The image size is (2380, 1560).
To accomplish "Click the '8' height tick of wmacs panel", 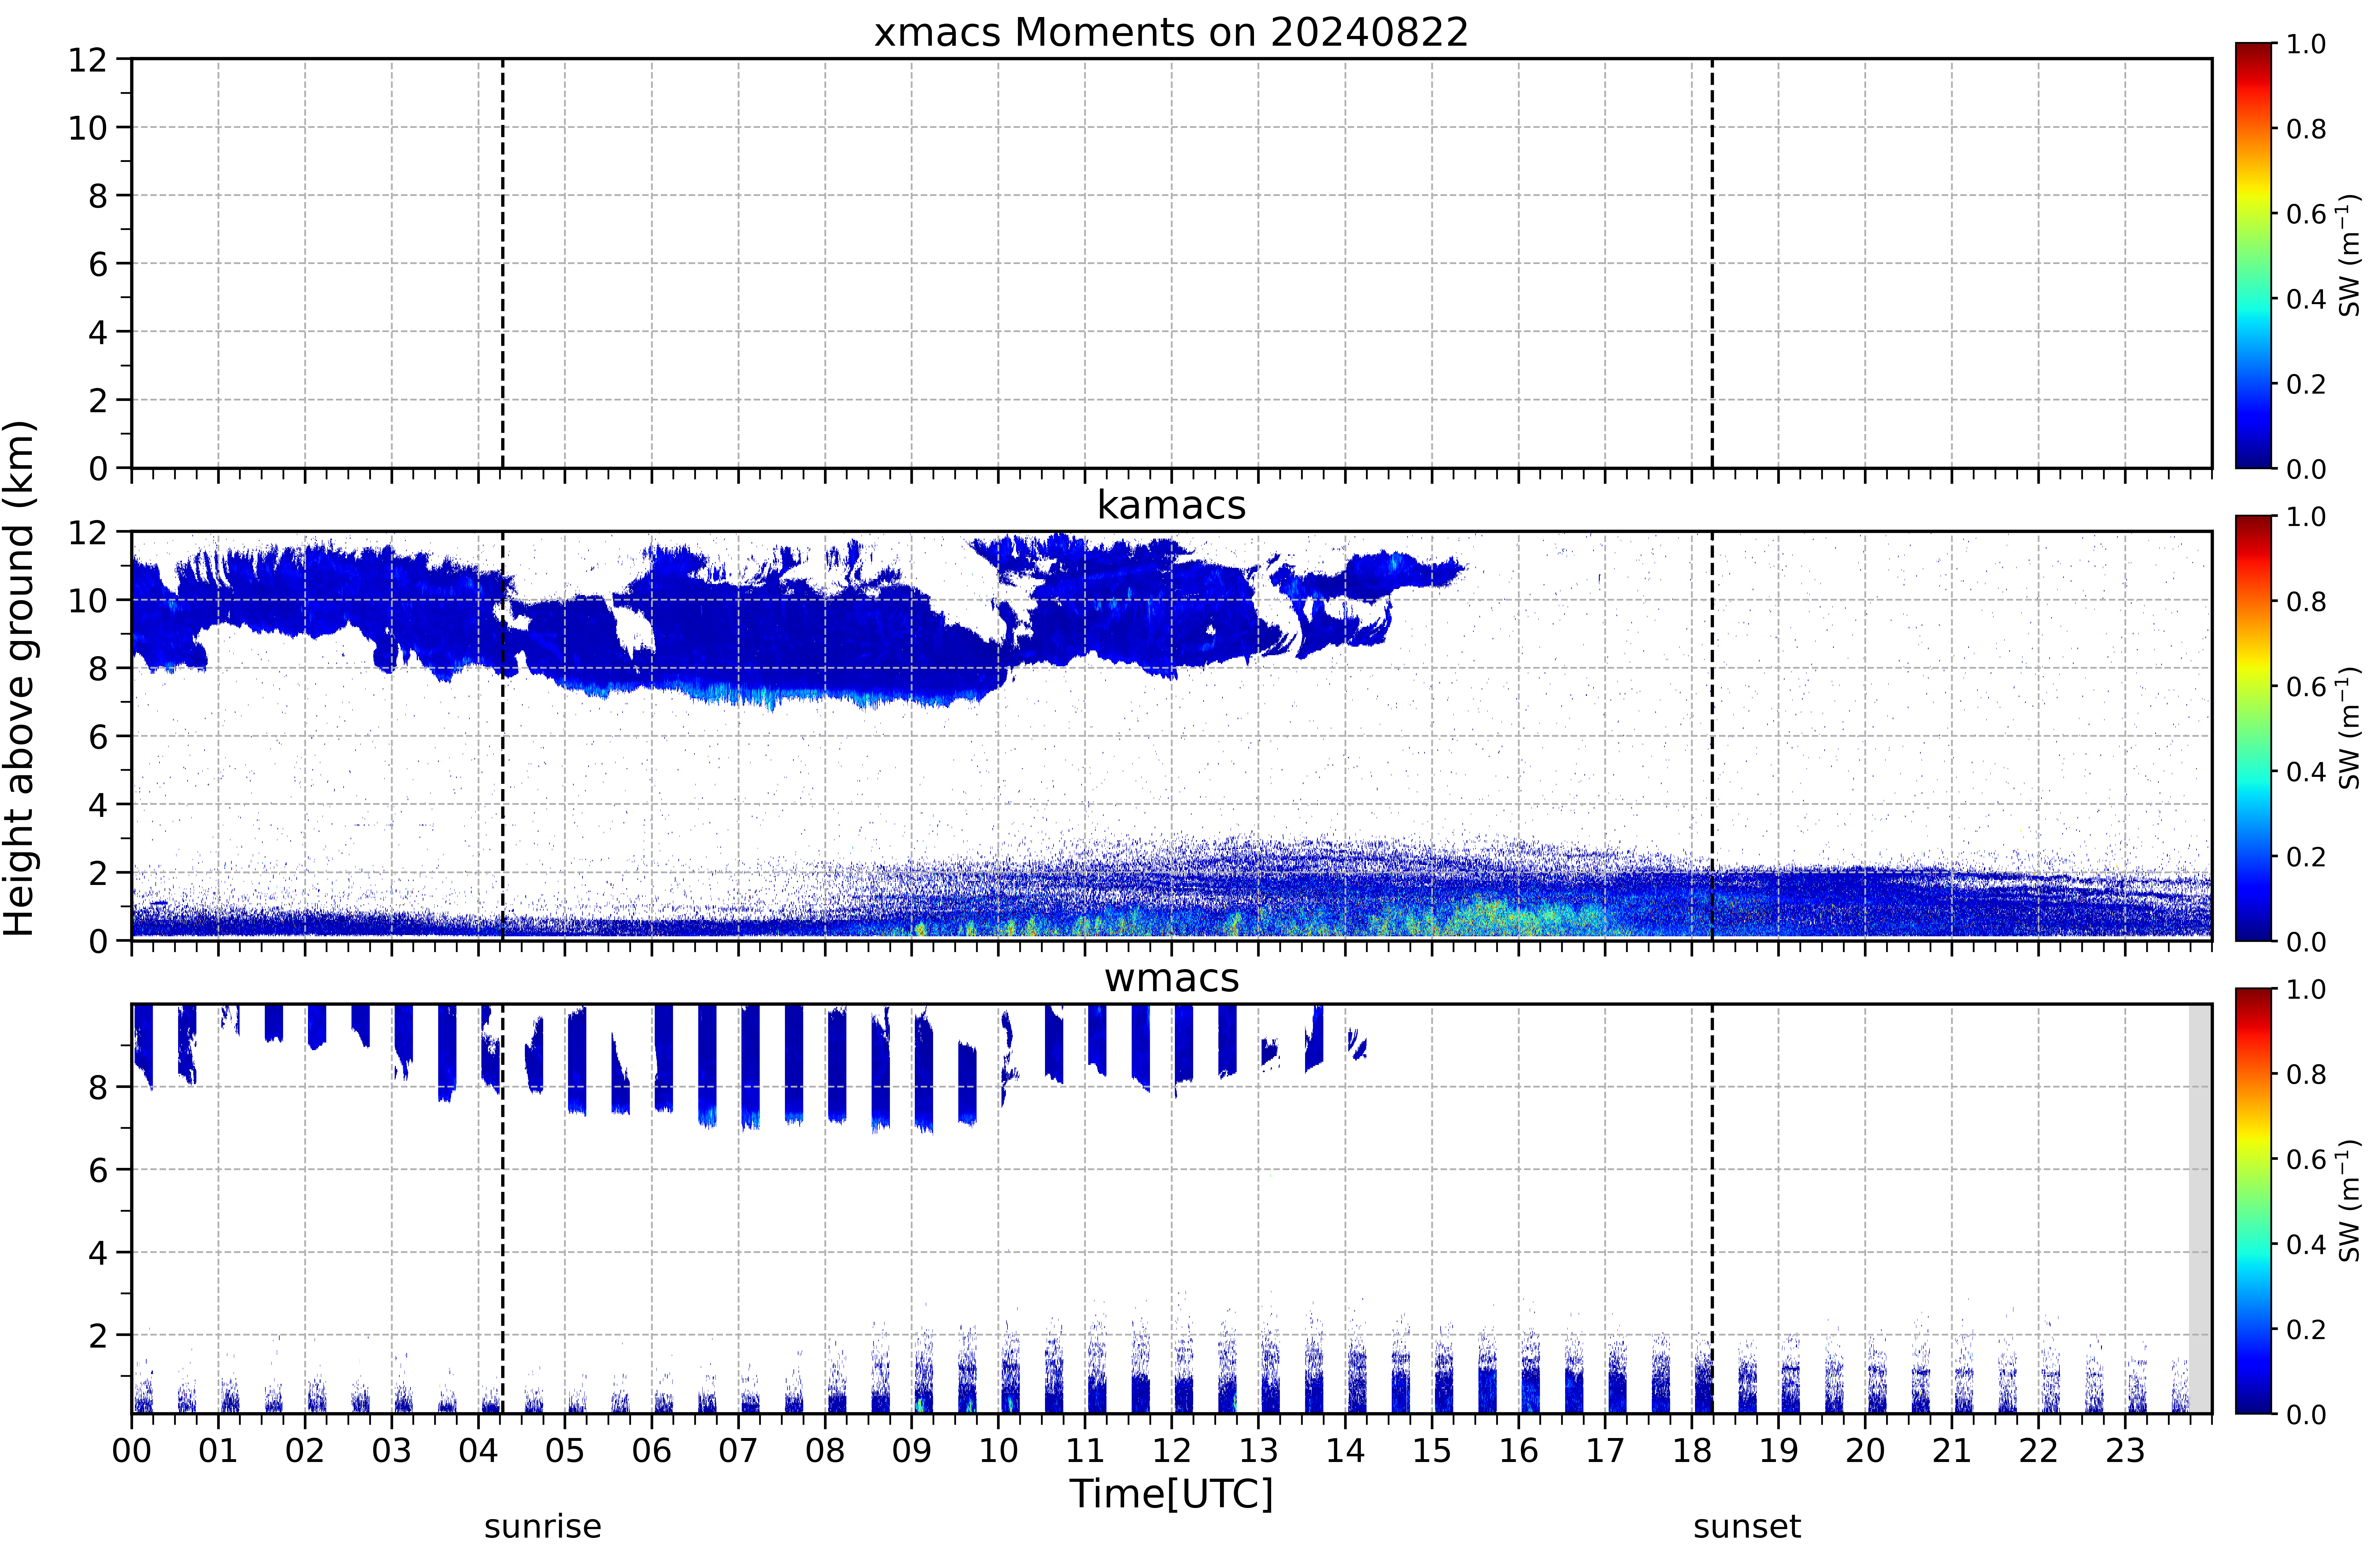I will (x=98, y=1087).
